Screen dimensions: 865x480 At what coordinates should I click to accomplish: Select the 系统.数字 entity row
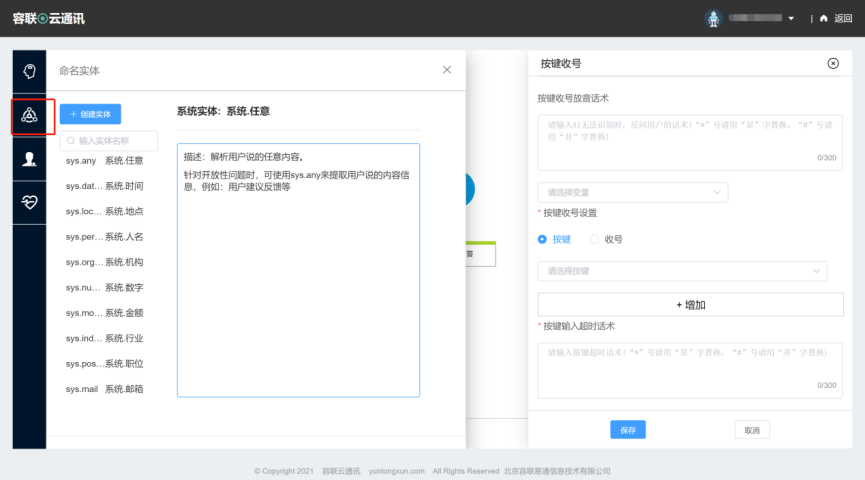(104, 287)
